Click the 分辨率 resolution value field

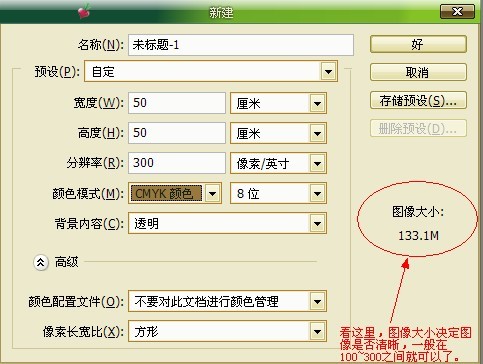(x=177, y=163)
